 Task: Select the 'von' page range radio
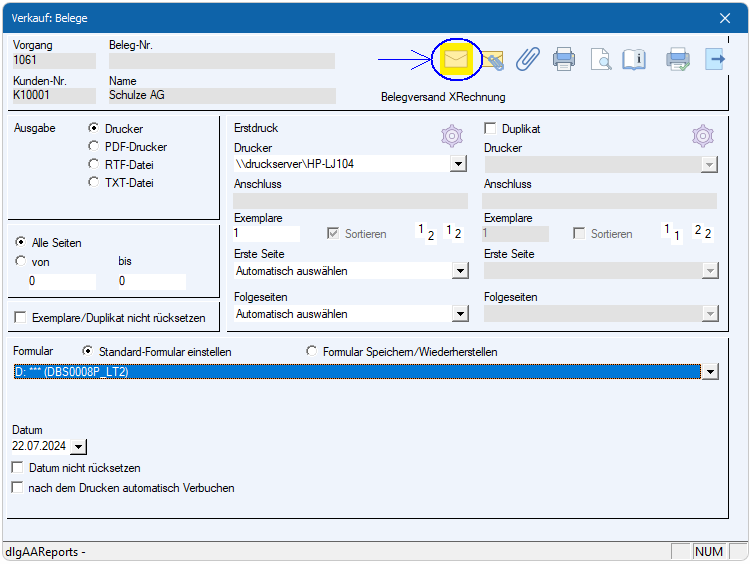pos(21,261)
